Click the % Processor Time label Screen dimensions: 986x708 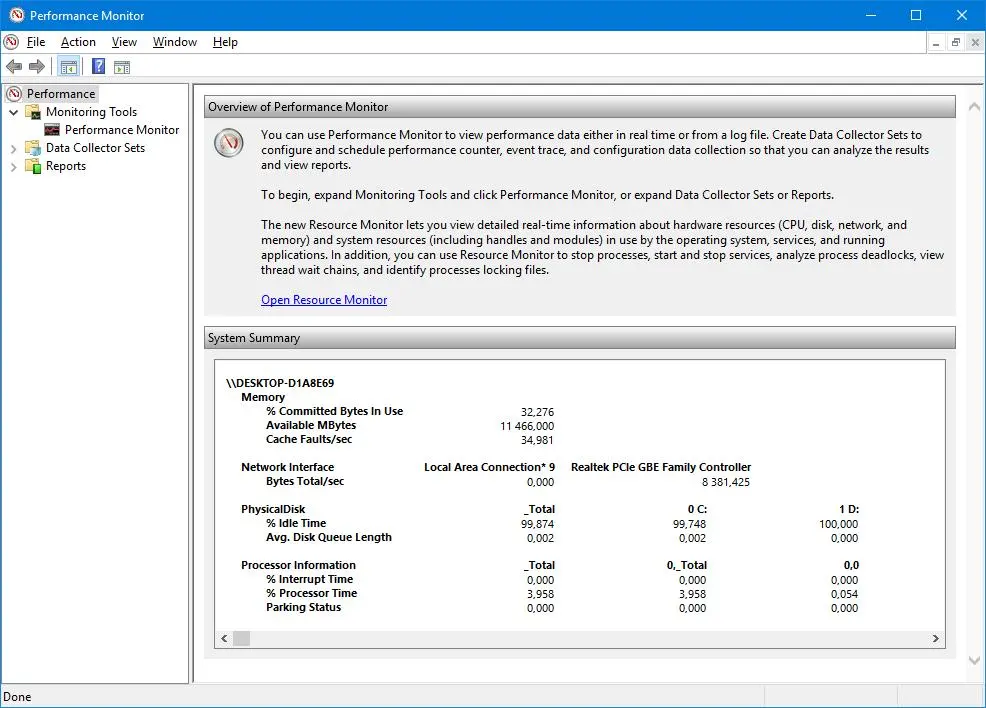pyautogui.click(x=311, y=593)
